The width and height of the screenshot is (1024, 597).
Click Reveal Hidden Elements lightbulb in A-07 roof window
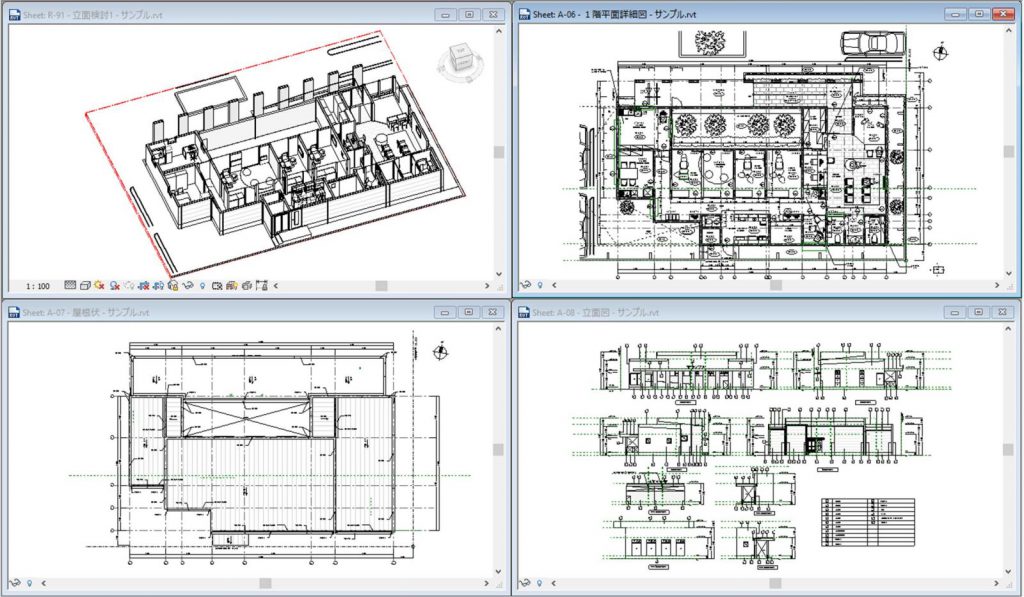[x=30, y=582]
